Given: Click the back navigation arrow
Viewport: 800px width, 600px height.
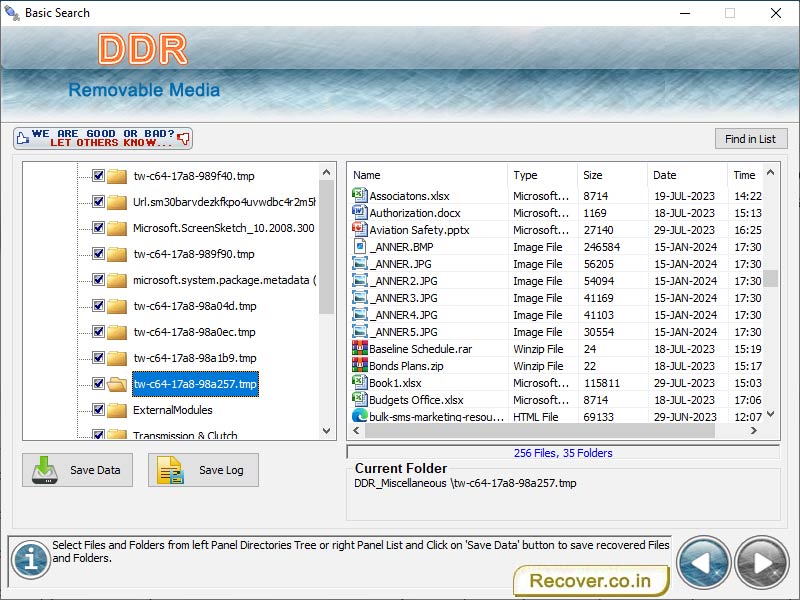Looking at the screenshot, I should click(704, 562).
